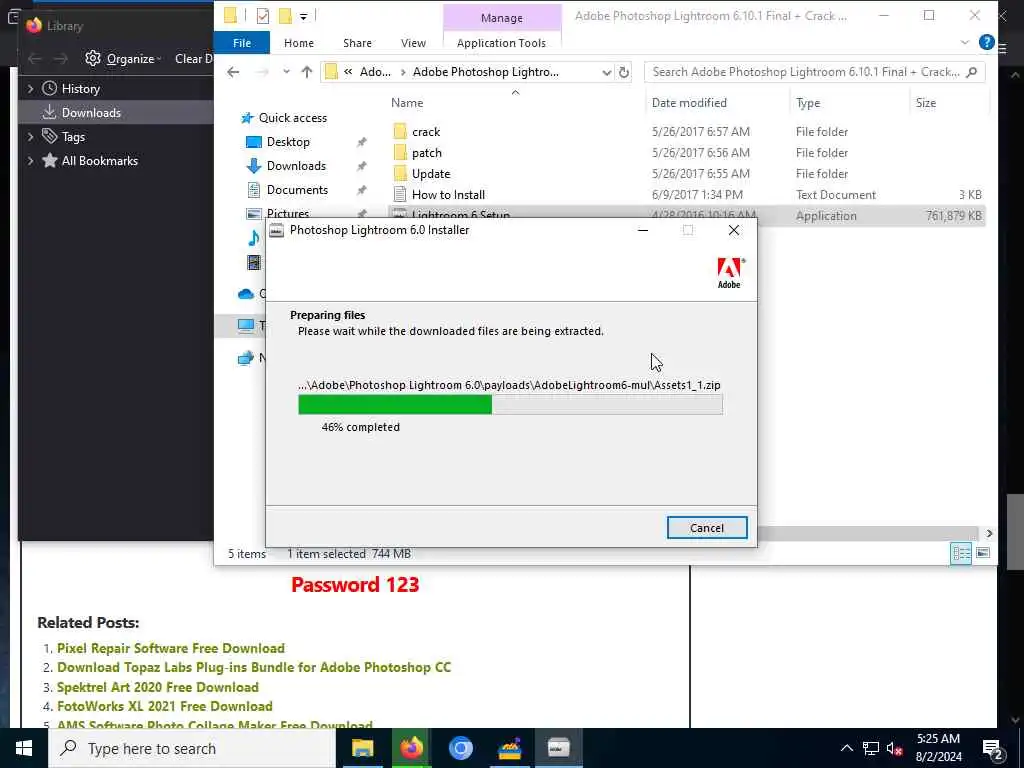The width and height of the screenshot is (1024, 768).
Task: Click the Explorer horizontal scrollbar right arrow
Action: (989, 534)
